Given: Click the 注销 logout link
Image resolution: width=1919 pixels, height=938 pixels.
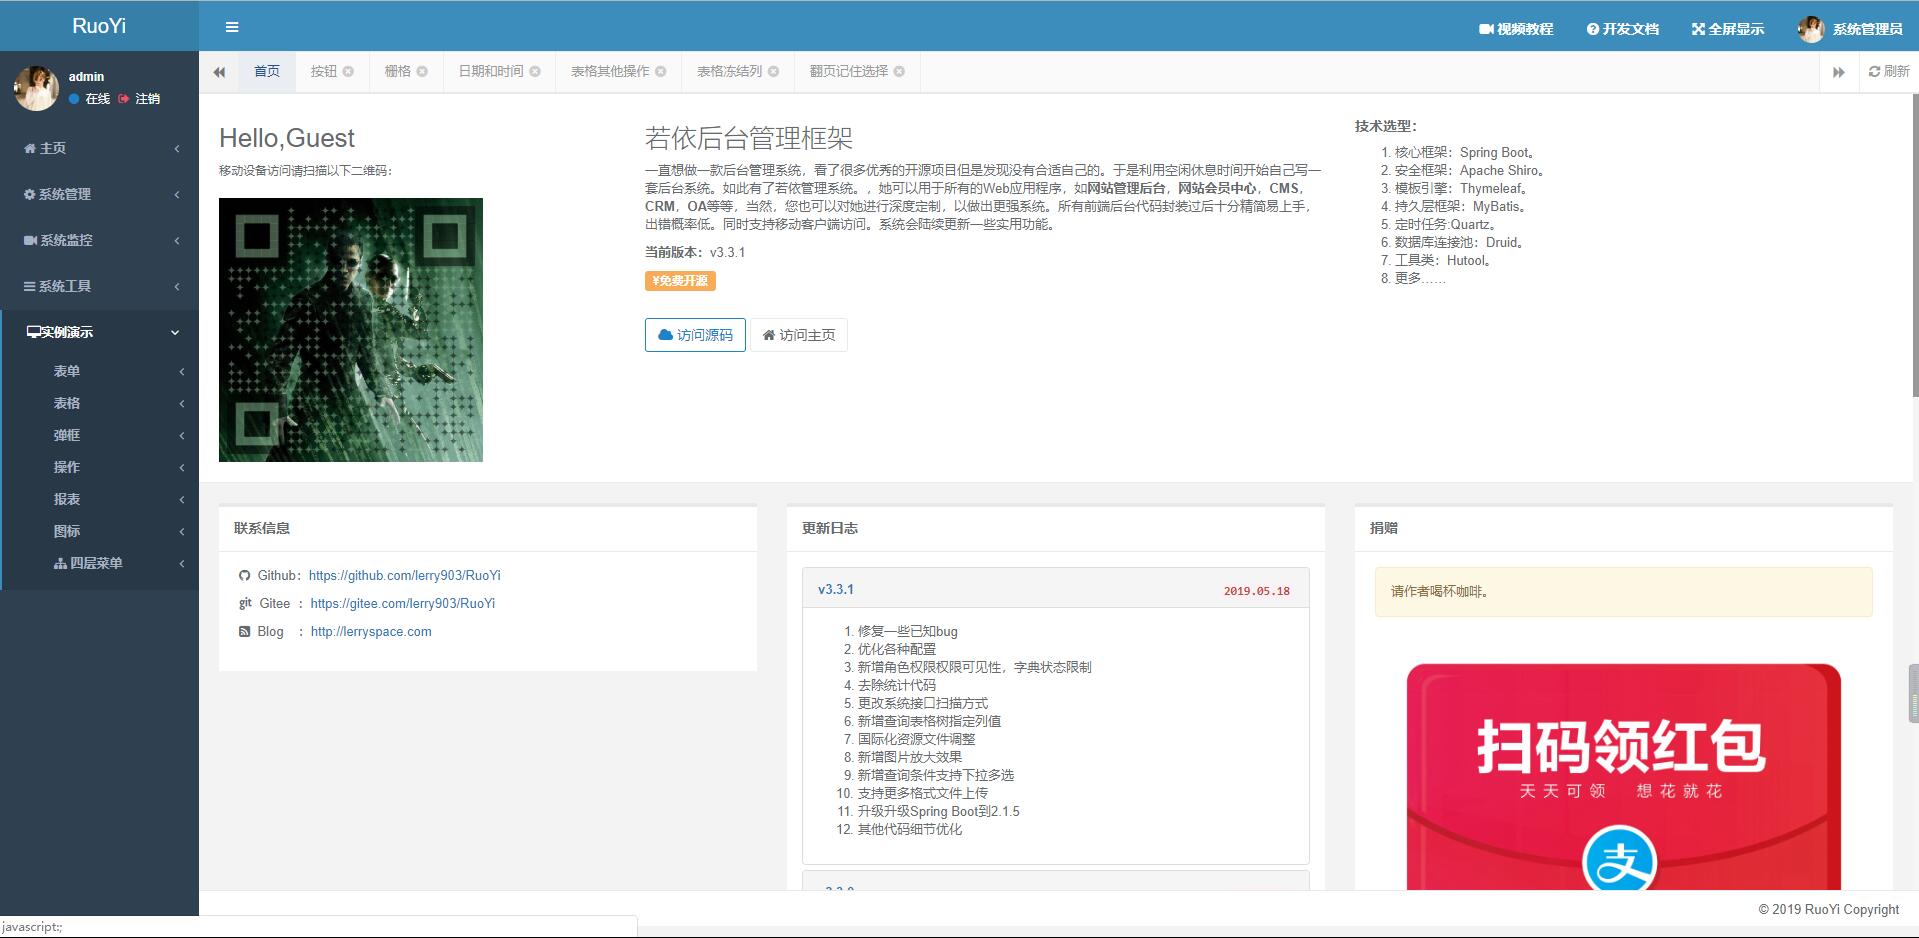Looking at the screenshot, I should tap(139, 98).
